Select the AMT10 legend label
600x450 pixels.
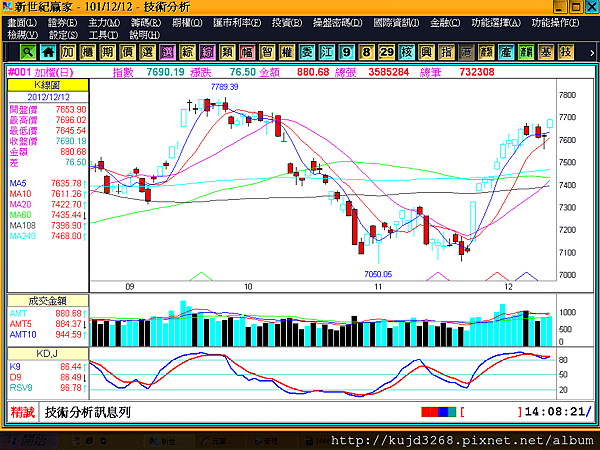point(23,335)
